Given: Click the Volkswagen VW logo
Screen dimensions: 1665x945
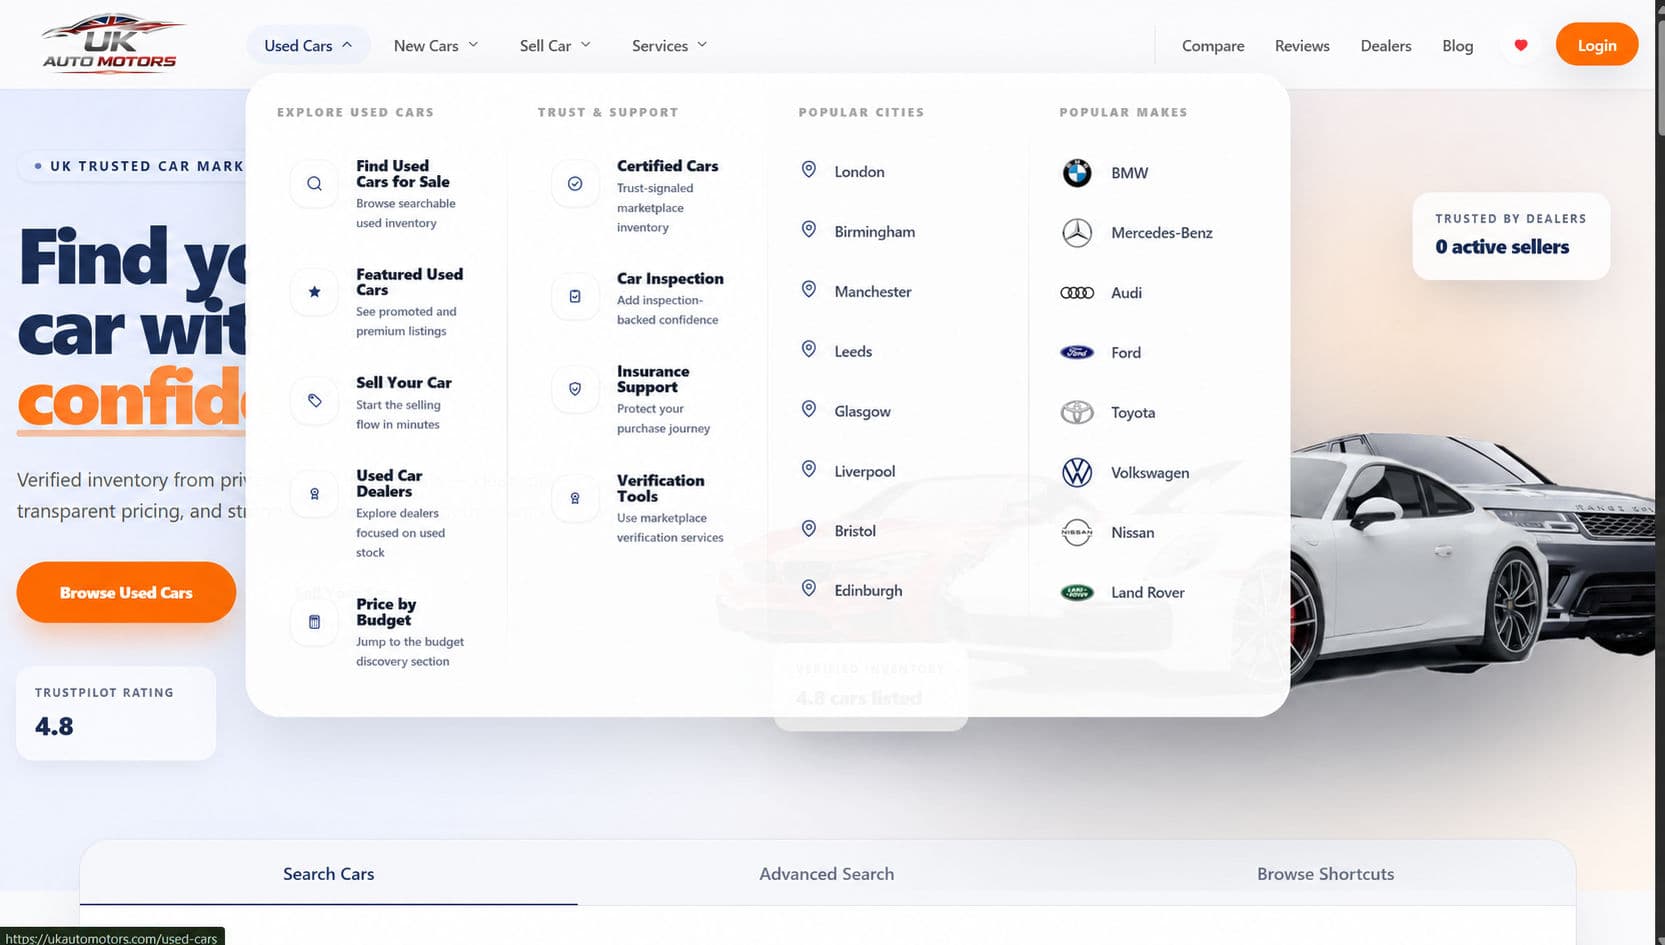Looking at the screenshot, I should (x=1077, y=472).
